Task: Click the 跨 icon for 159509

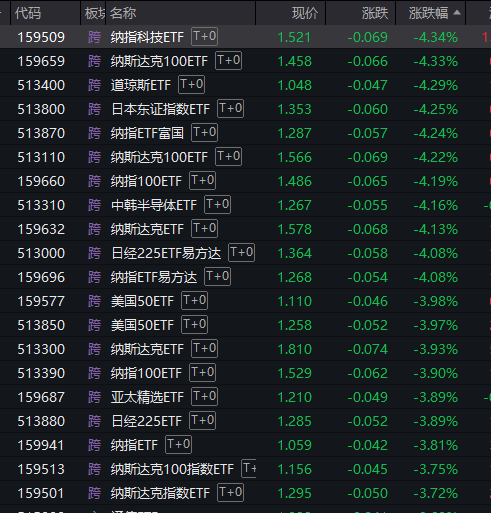Action: 94,37
